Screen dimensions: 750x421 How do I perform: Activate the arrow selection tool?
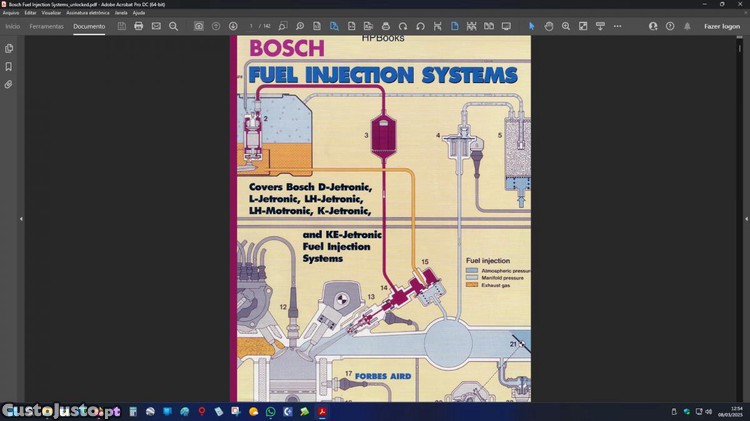coord(531,26)
